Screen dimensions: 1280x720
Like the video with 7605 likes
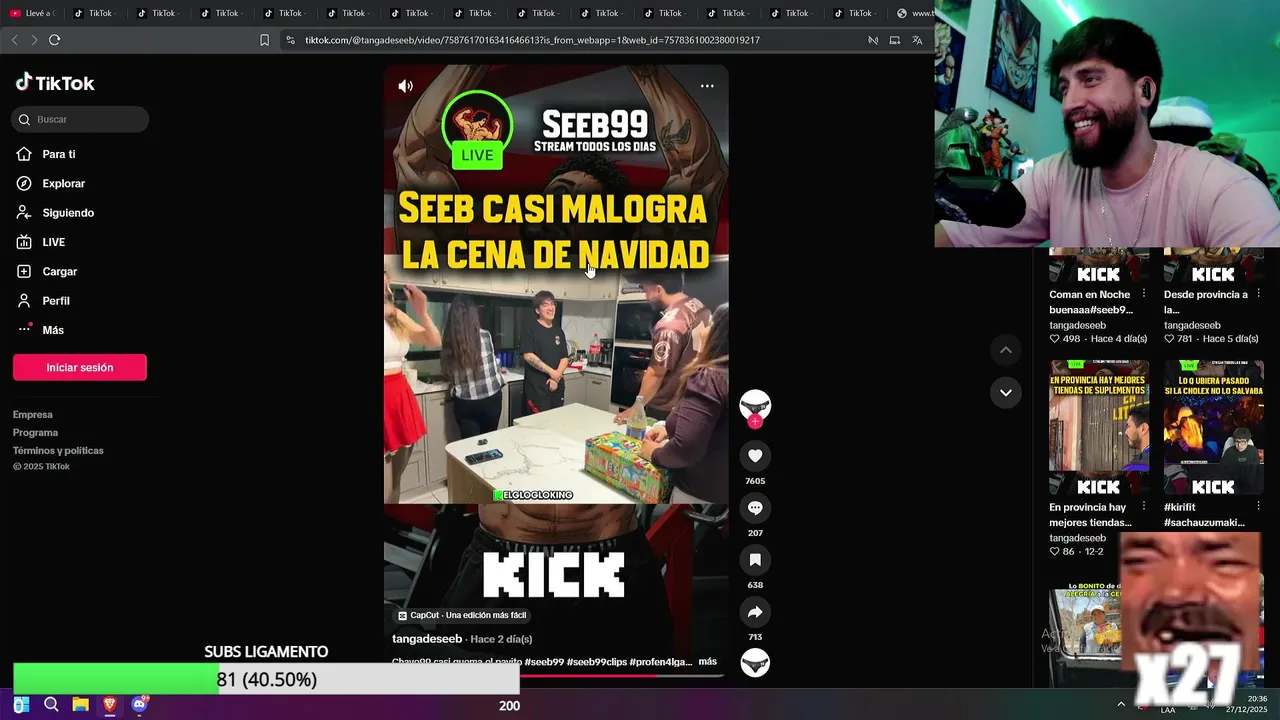coord(755,456)
